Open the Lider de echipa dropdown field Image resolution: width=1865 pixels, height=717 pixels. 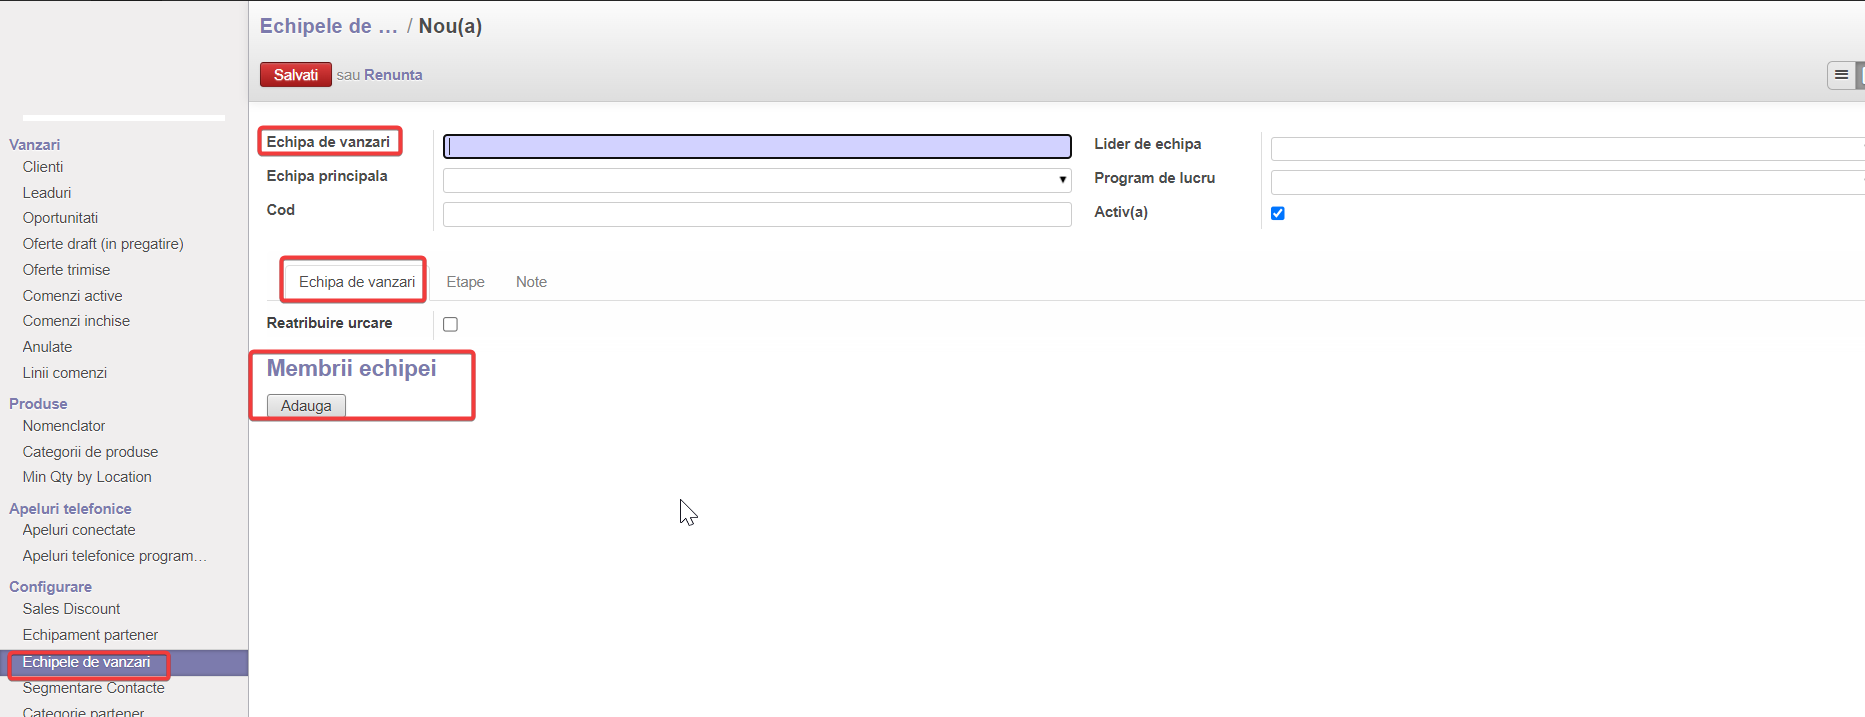[x=1565, y=149]
